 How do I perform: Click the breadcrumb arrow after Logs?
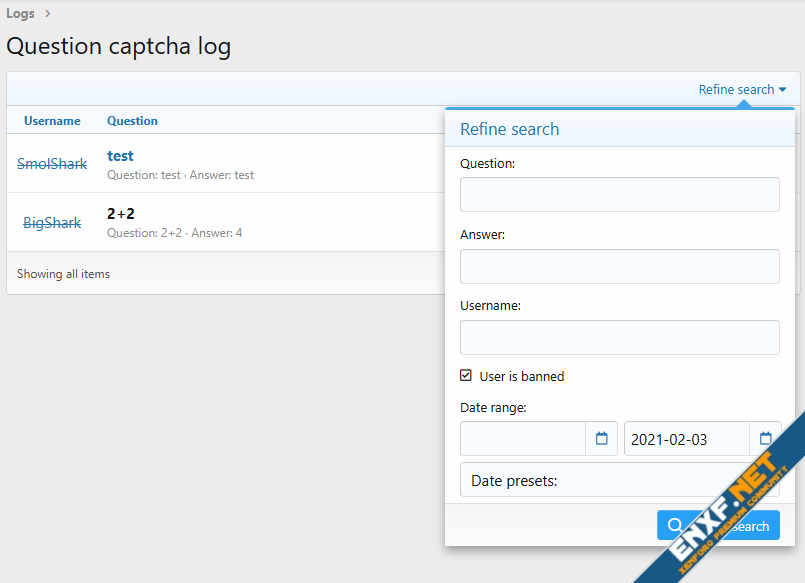point(47,14)
